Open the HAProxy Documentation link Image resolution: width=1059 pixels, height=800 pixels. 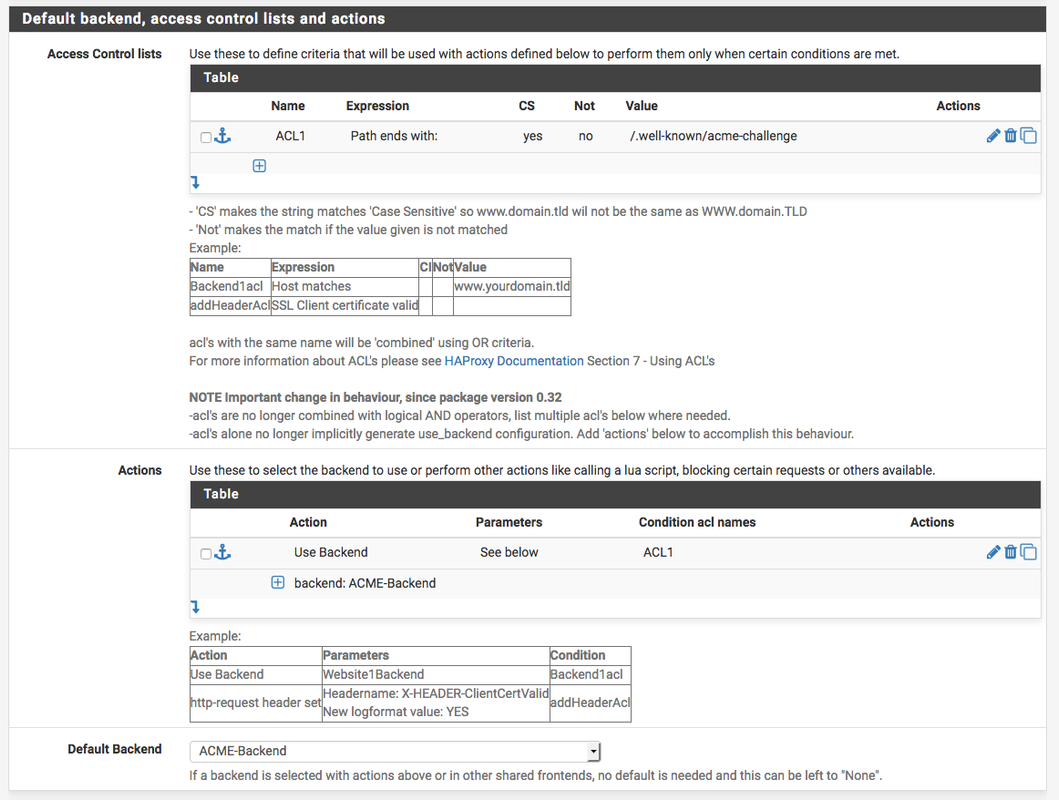514,361
